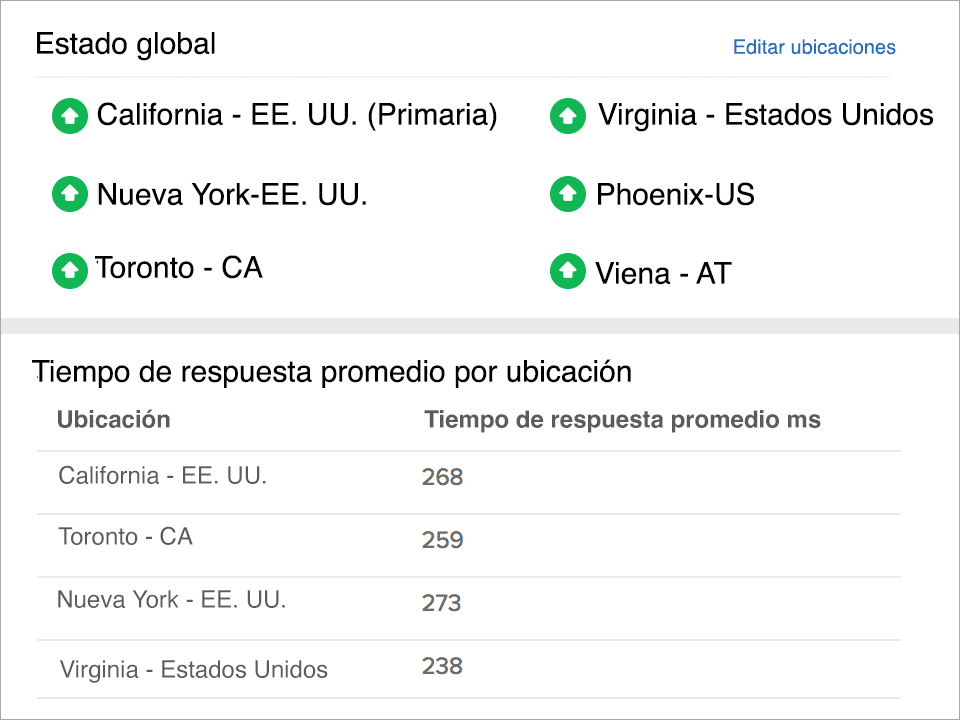Click the 259 value for Toronto - CA
The width and height of the screenshot is (960, 720).
click(x=442, y=540)
